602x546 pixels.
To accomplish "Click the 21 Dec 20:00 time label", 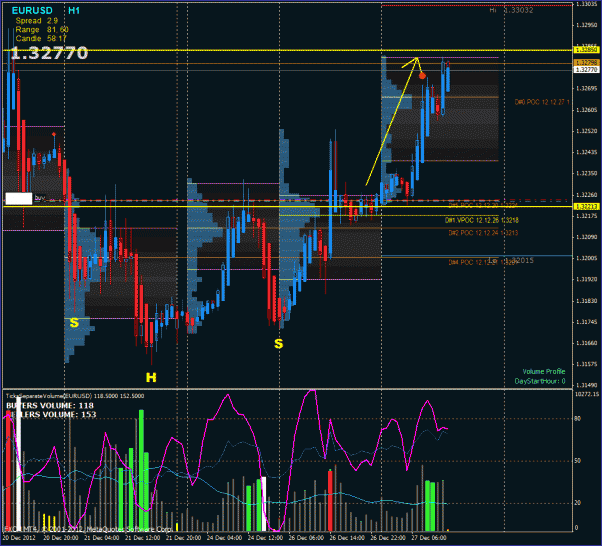I will click(x=184, y=538).
